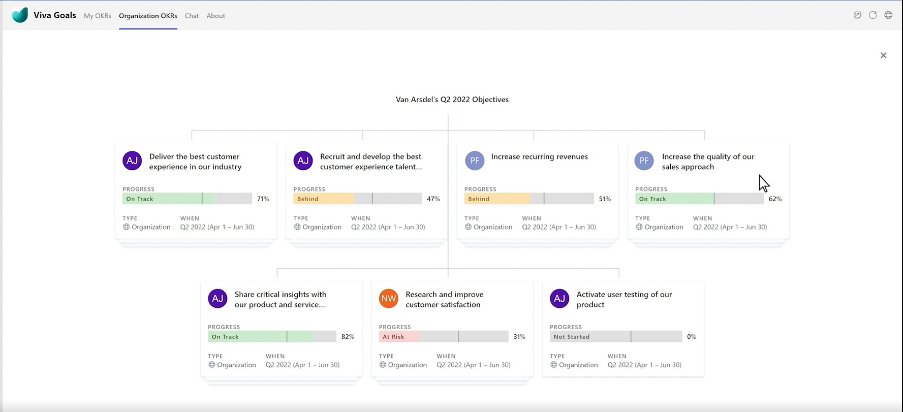Viewport: 903px width, 412px height.
Task: Open Recruit and develop the best talent objective
Action: tap(371, 161)
